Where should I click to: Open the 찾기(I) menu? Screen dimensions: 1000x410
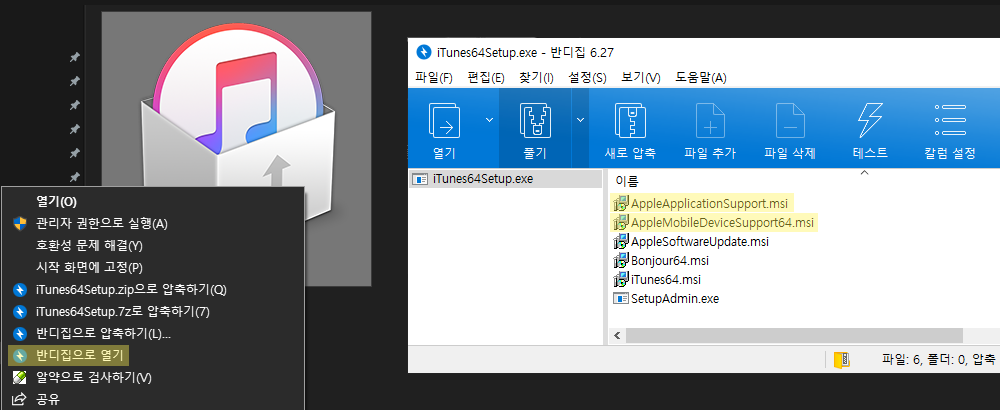point(536,78)
